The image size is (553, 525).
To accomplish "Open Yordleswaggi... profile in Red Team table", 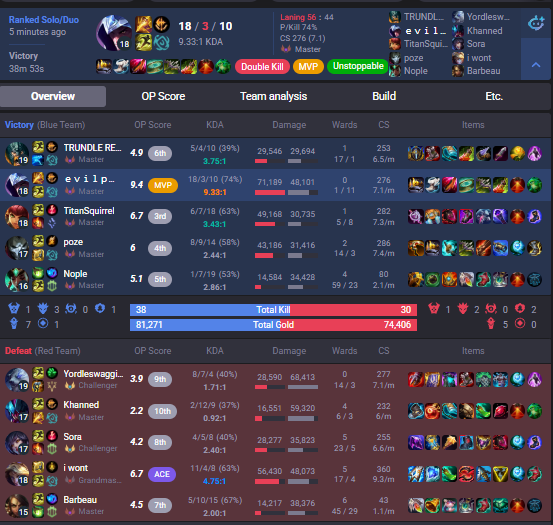I will 93,373.
